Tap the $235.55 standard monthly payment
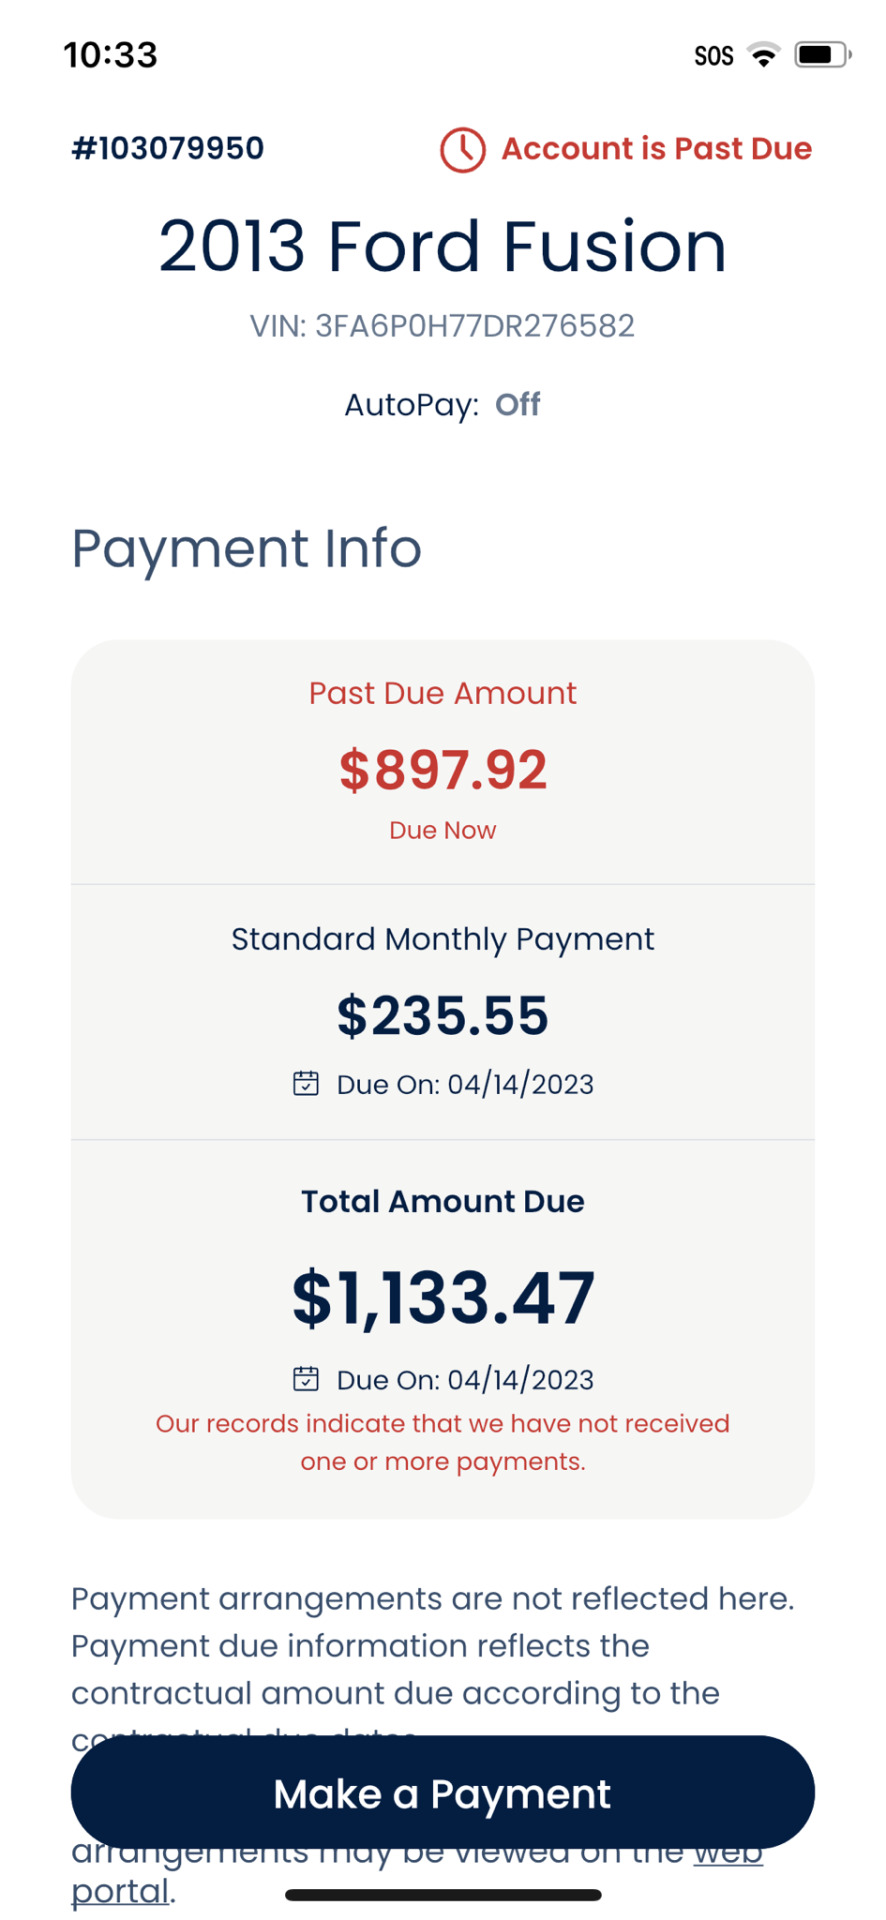886x1920 pixels. point(443,1015)
